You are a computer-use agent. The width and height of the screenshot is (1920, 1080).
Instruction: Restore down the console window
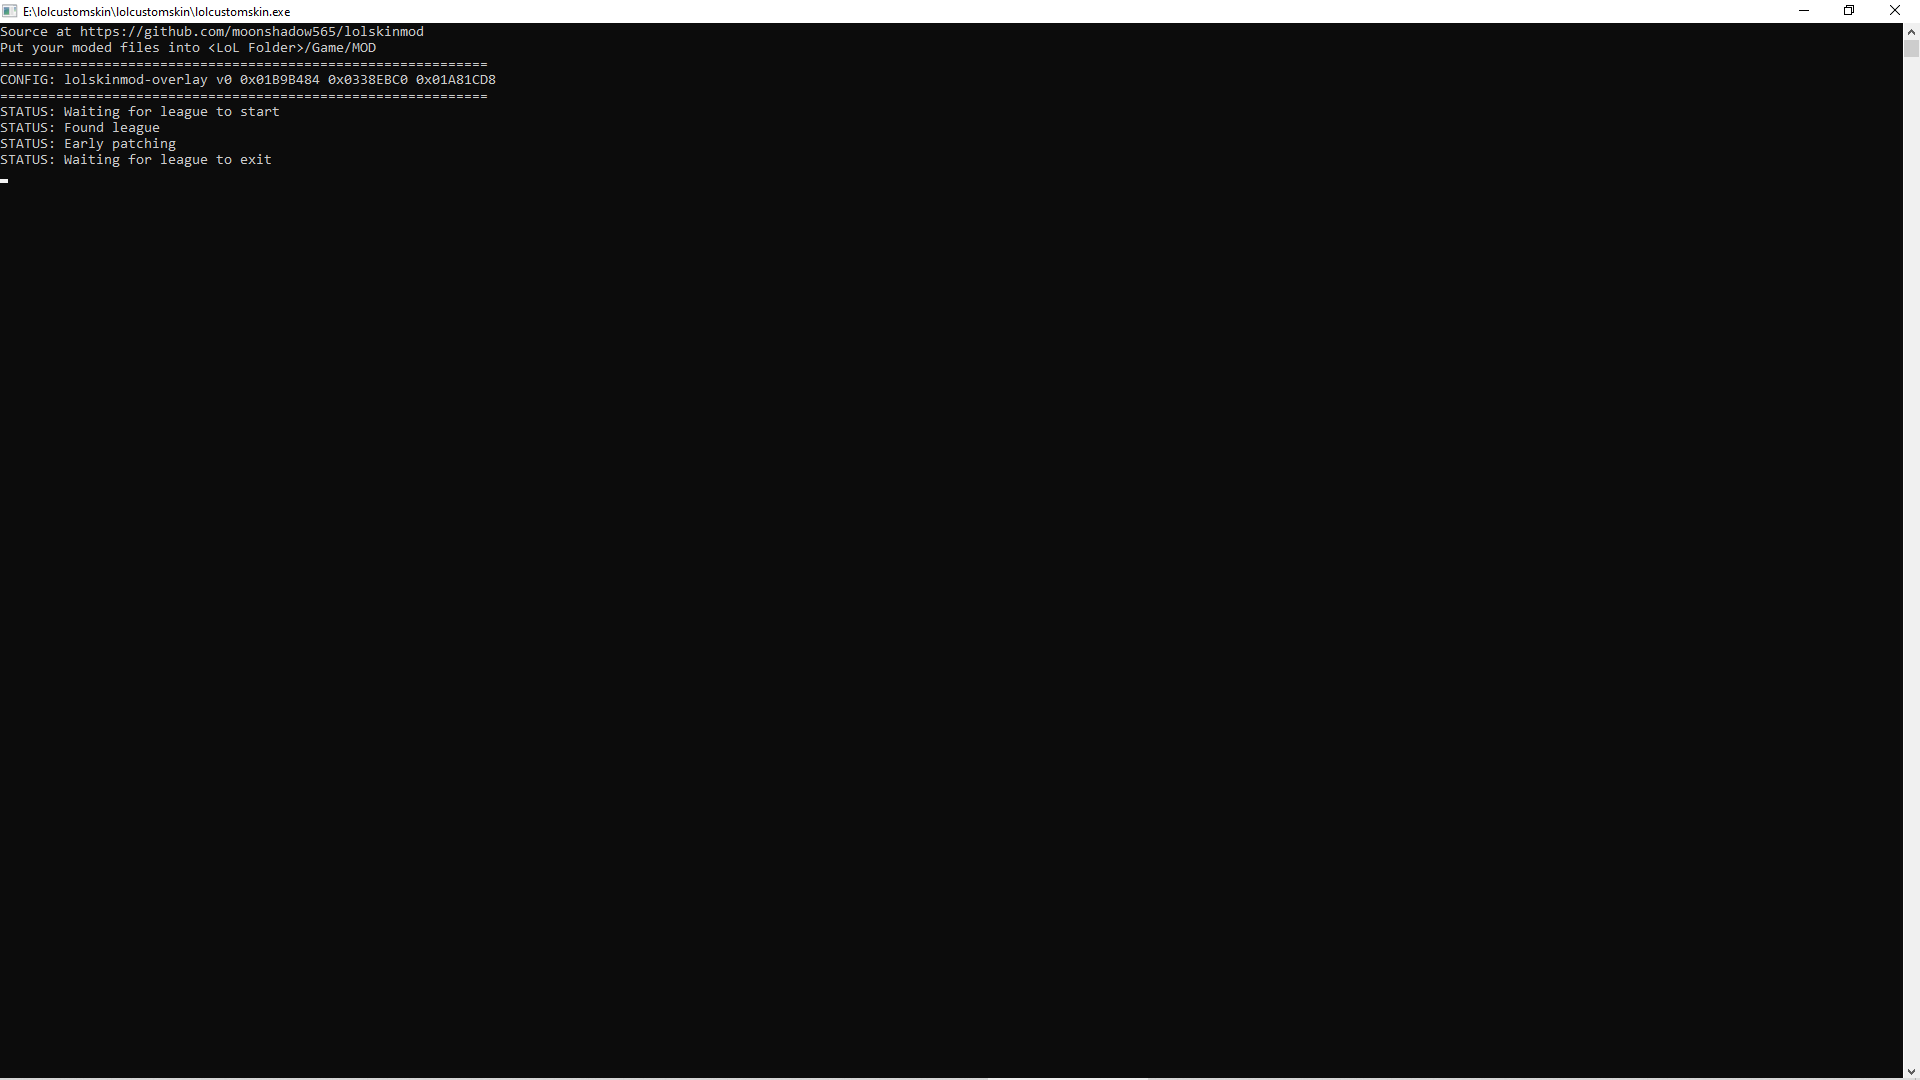pyautogui.click(x=1849, y=11)
